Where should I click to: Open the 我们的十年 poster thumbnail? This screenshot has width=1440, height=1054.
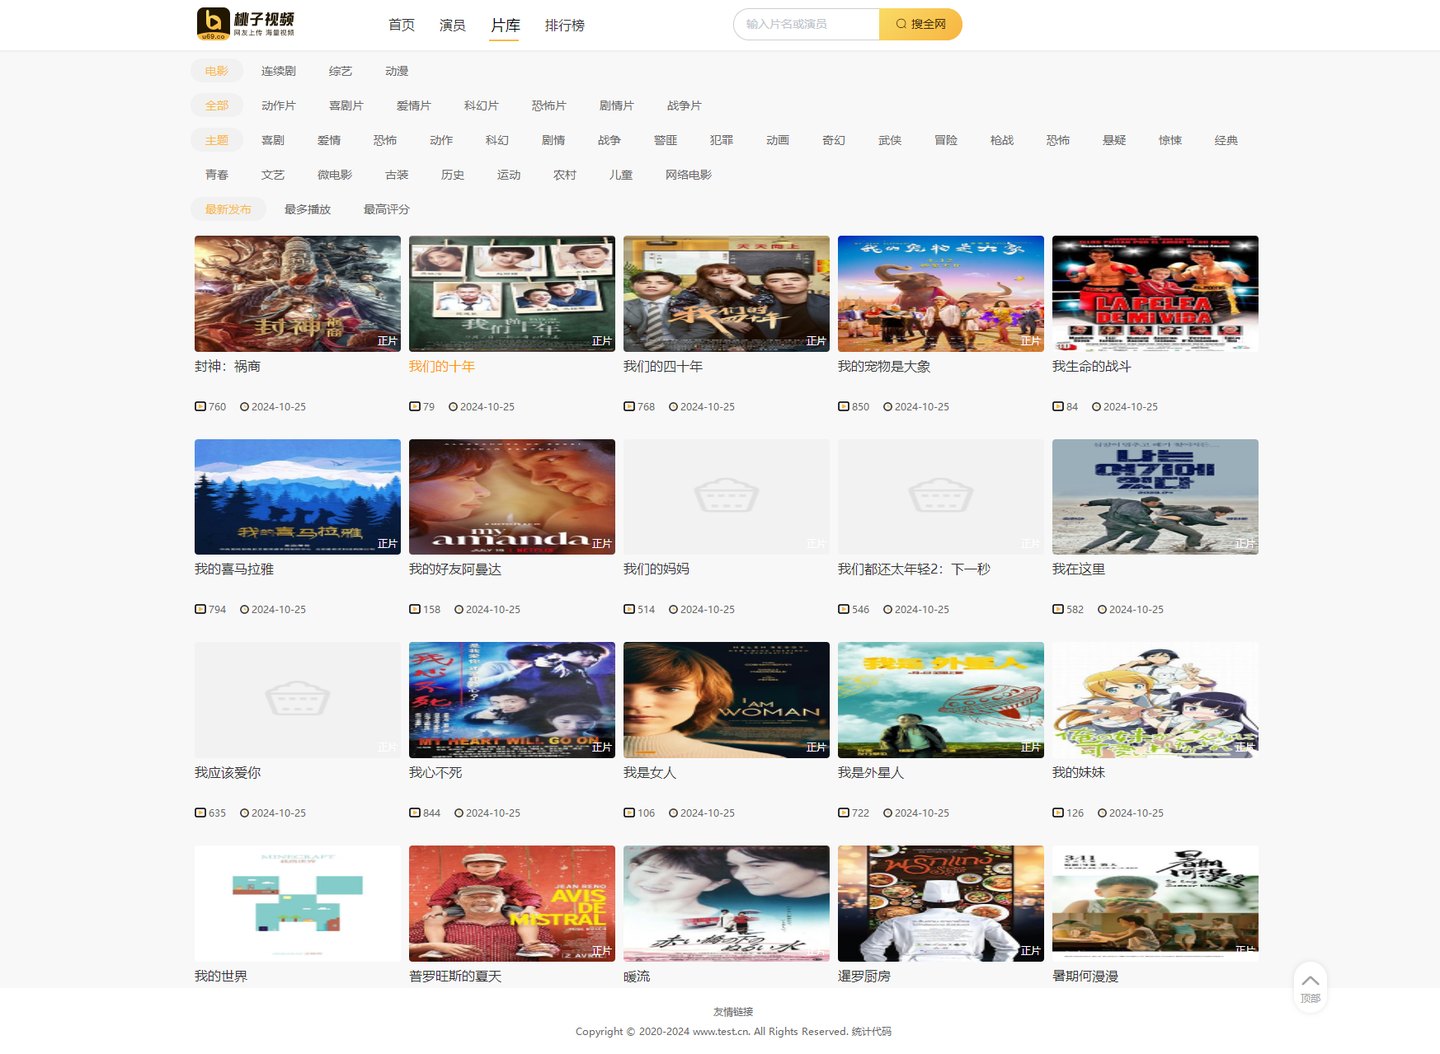tap(512, 294)
